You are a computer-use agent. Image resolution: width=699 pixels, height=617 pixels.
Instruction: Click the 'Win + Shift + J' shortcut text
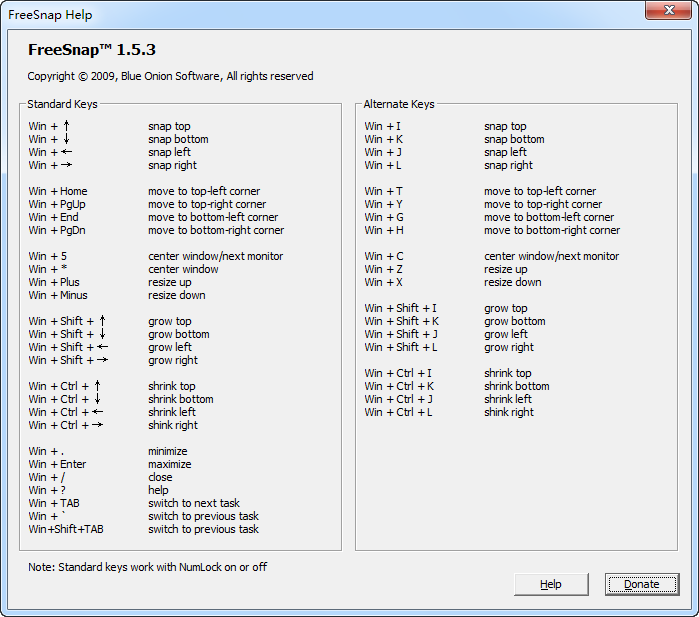(x=401, y=334)
